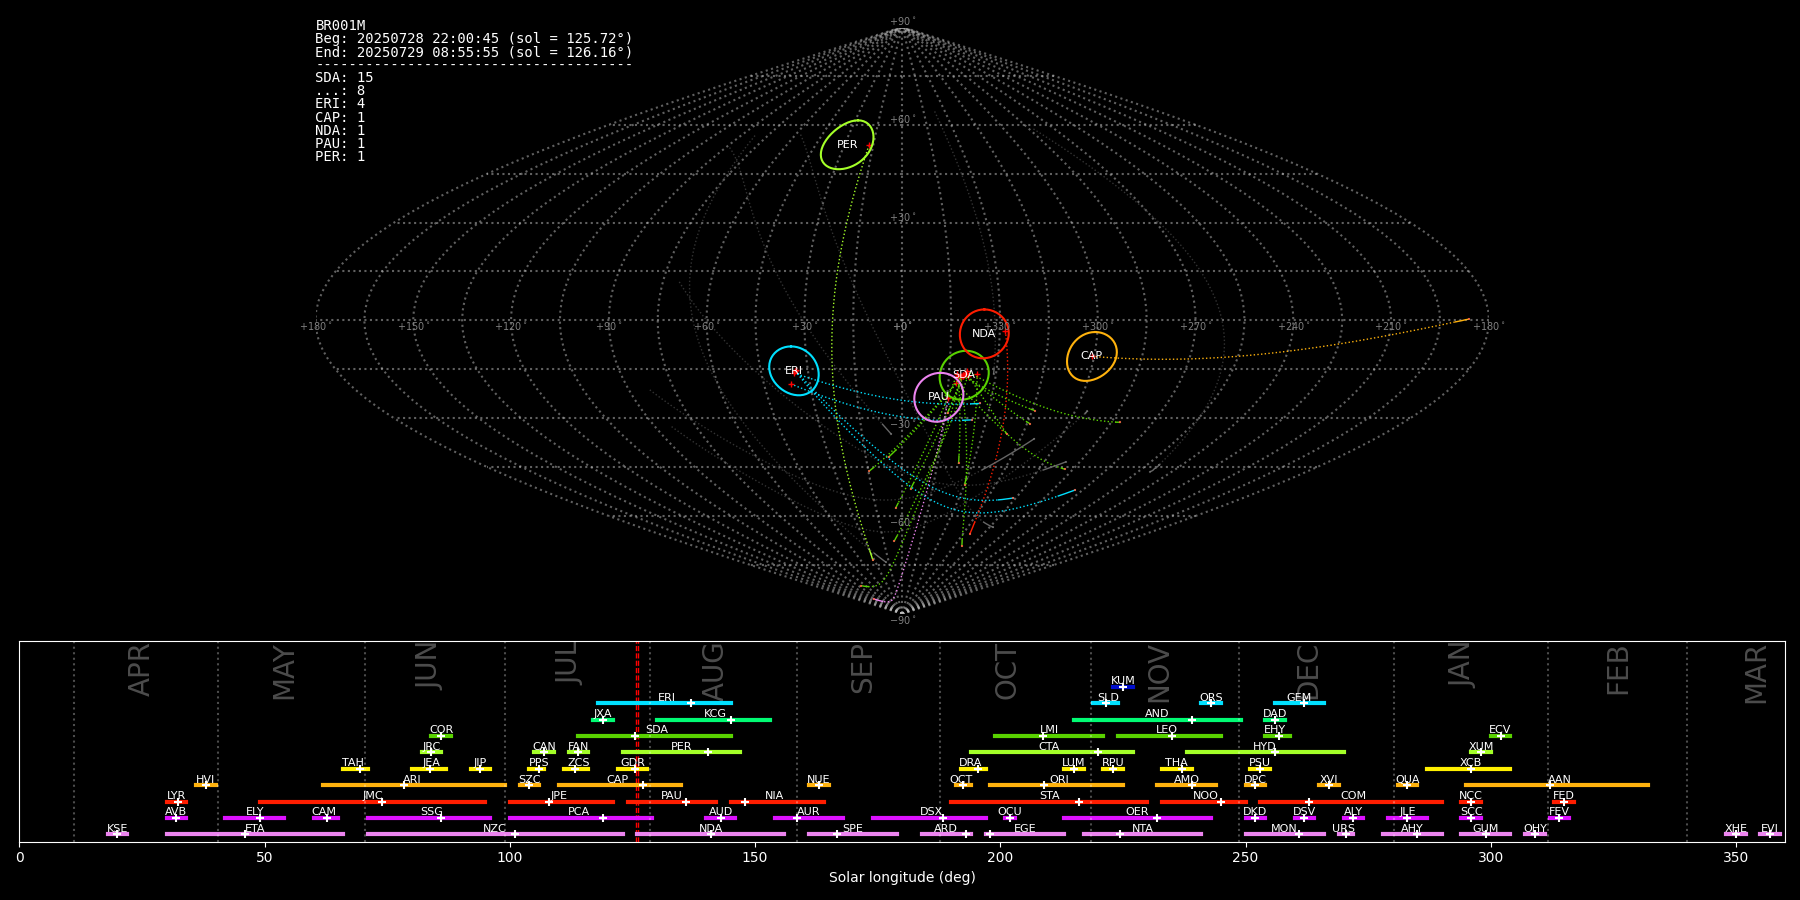Click the pink NZC timeline bar
The height and width of the screenshot is (900, 1800).
(495, 834)
